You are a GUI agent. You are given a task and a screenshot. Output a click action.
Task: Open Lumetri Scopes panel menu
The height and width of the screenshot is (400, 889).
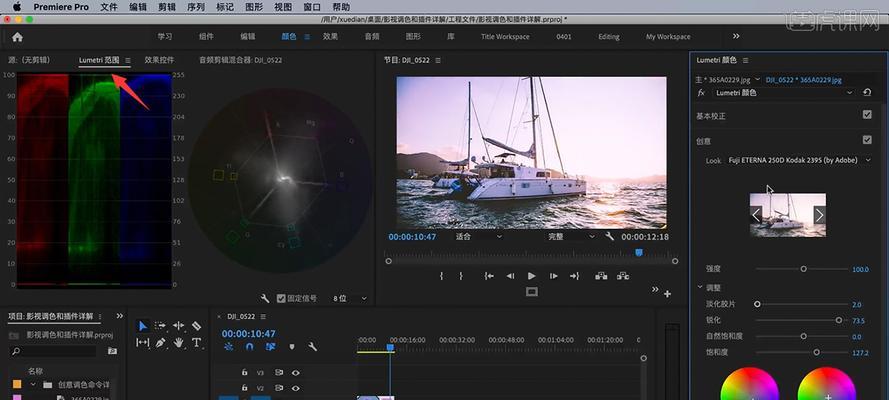point(128,59)
